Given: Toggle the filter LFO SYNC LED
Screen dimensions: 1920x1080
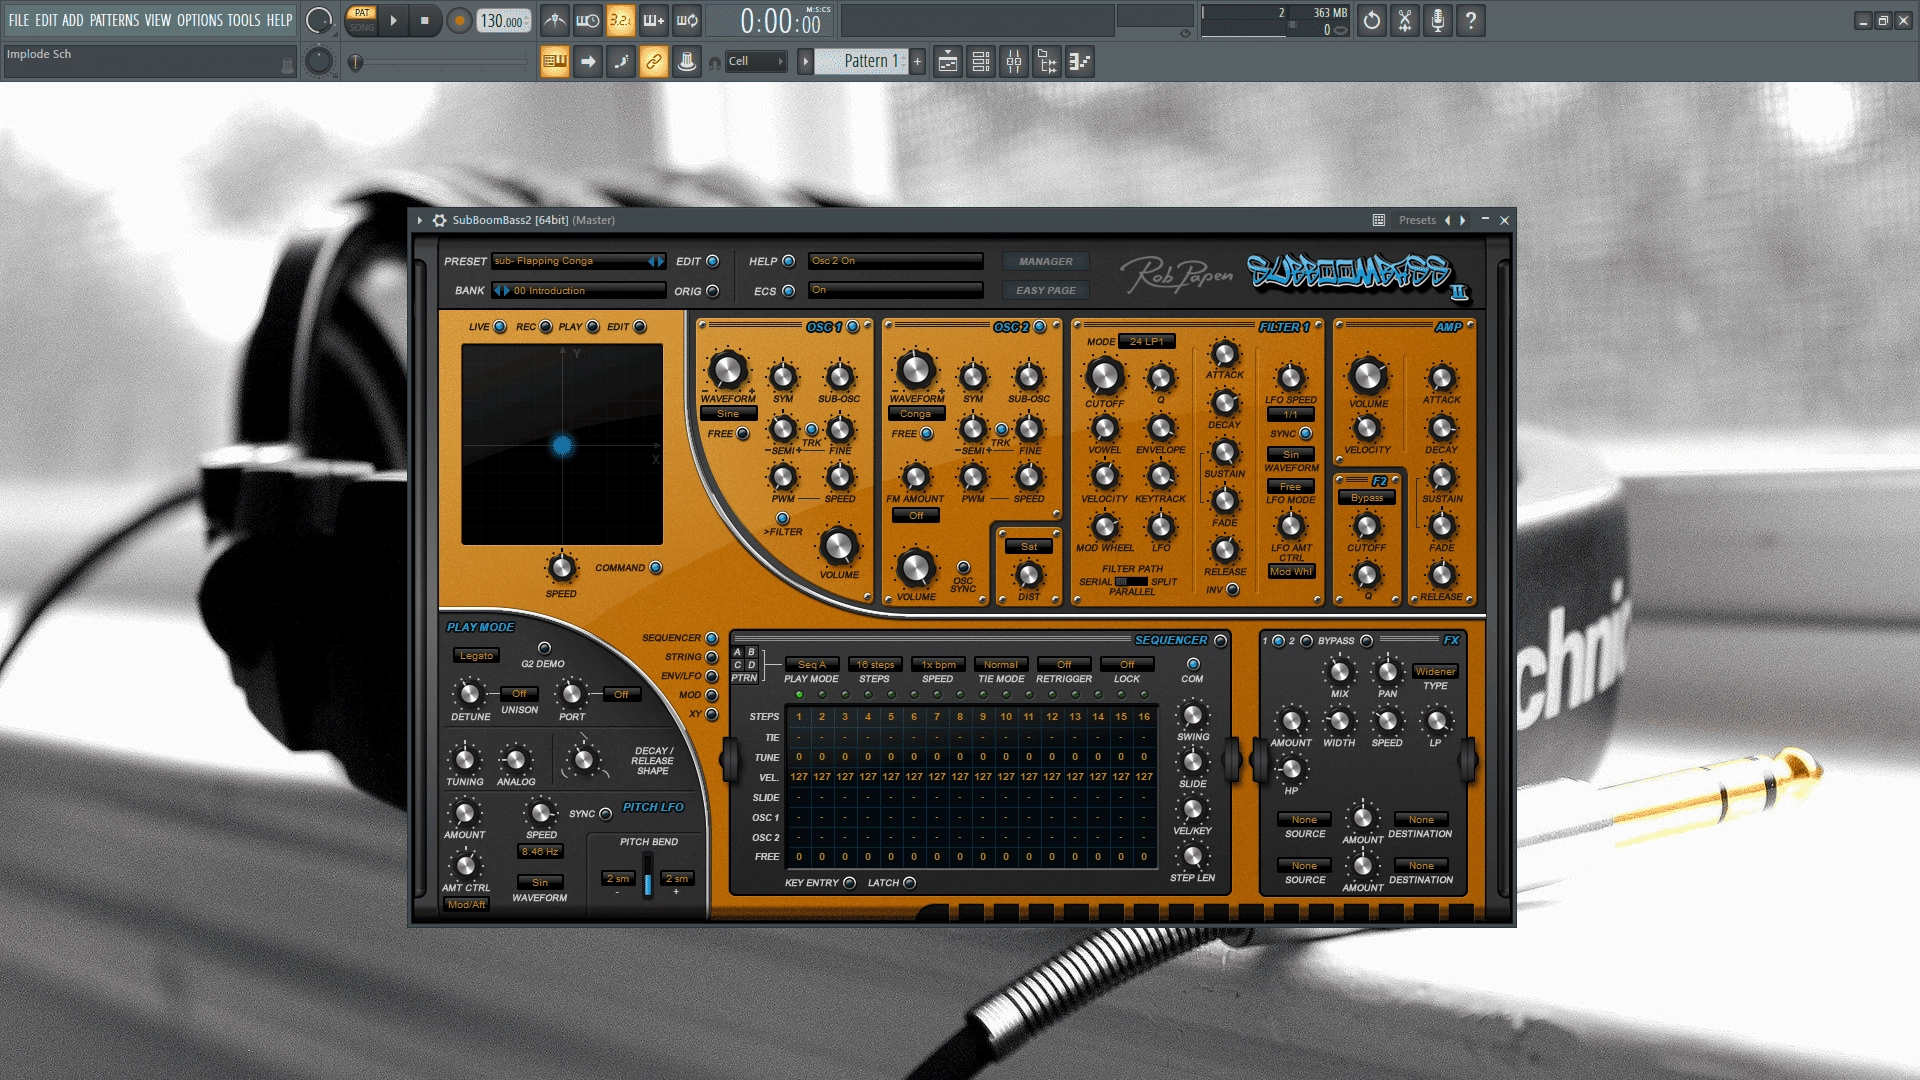Looking at the screenshot, I should point(1306,434).
